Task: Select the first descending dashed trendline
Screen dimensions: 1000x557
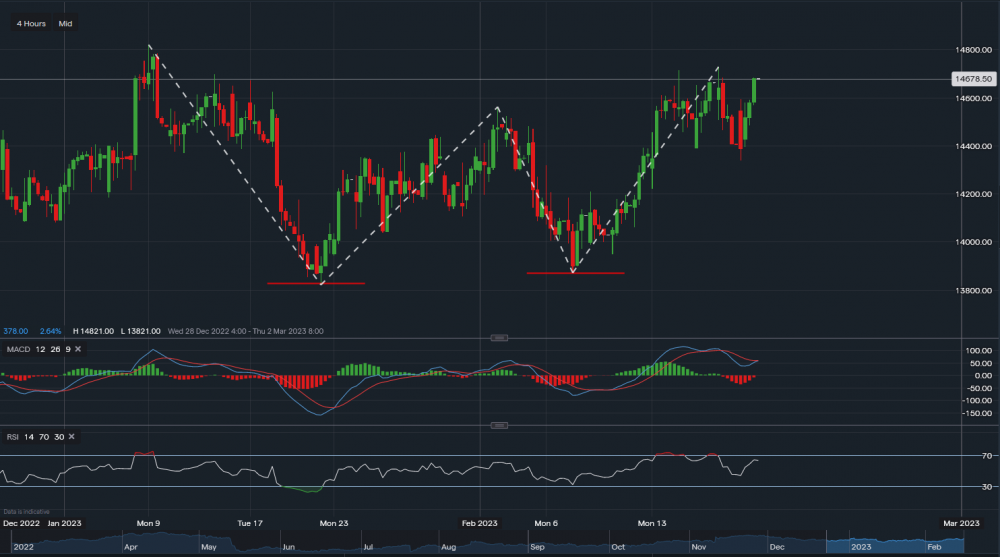Action: 235,165
